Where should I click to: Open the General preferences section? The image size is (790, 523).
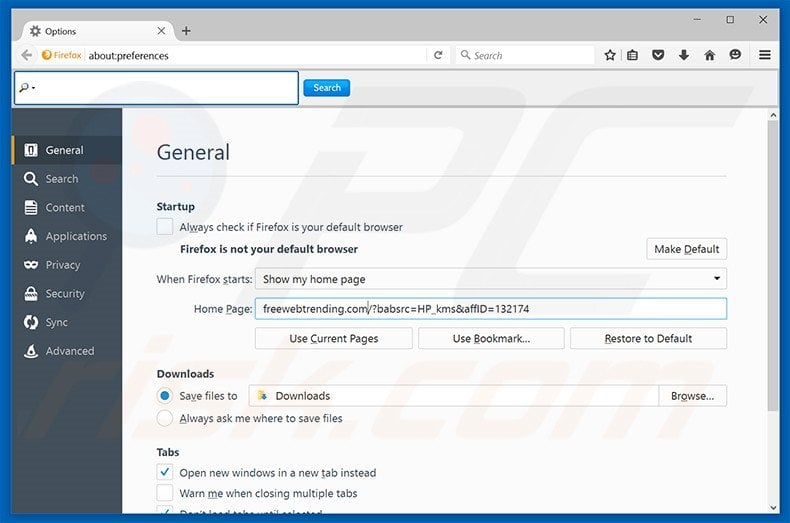(67, 150)
